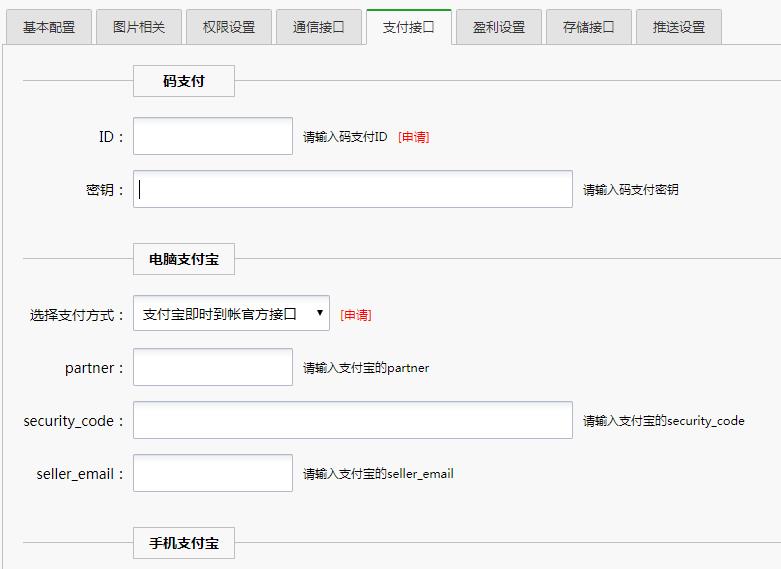Viewport: 781px width, 569px height.
Task: Focus the 码支付 ID input field
Action: [213, 136]
